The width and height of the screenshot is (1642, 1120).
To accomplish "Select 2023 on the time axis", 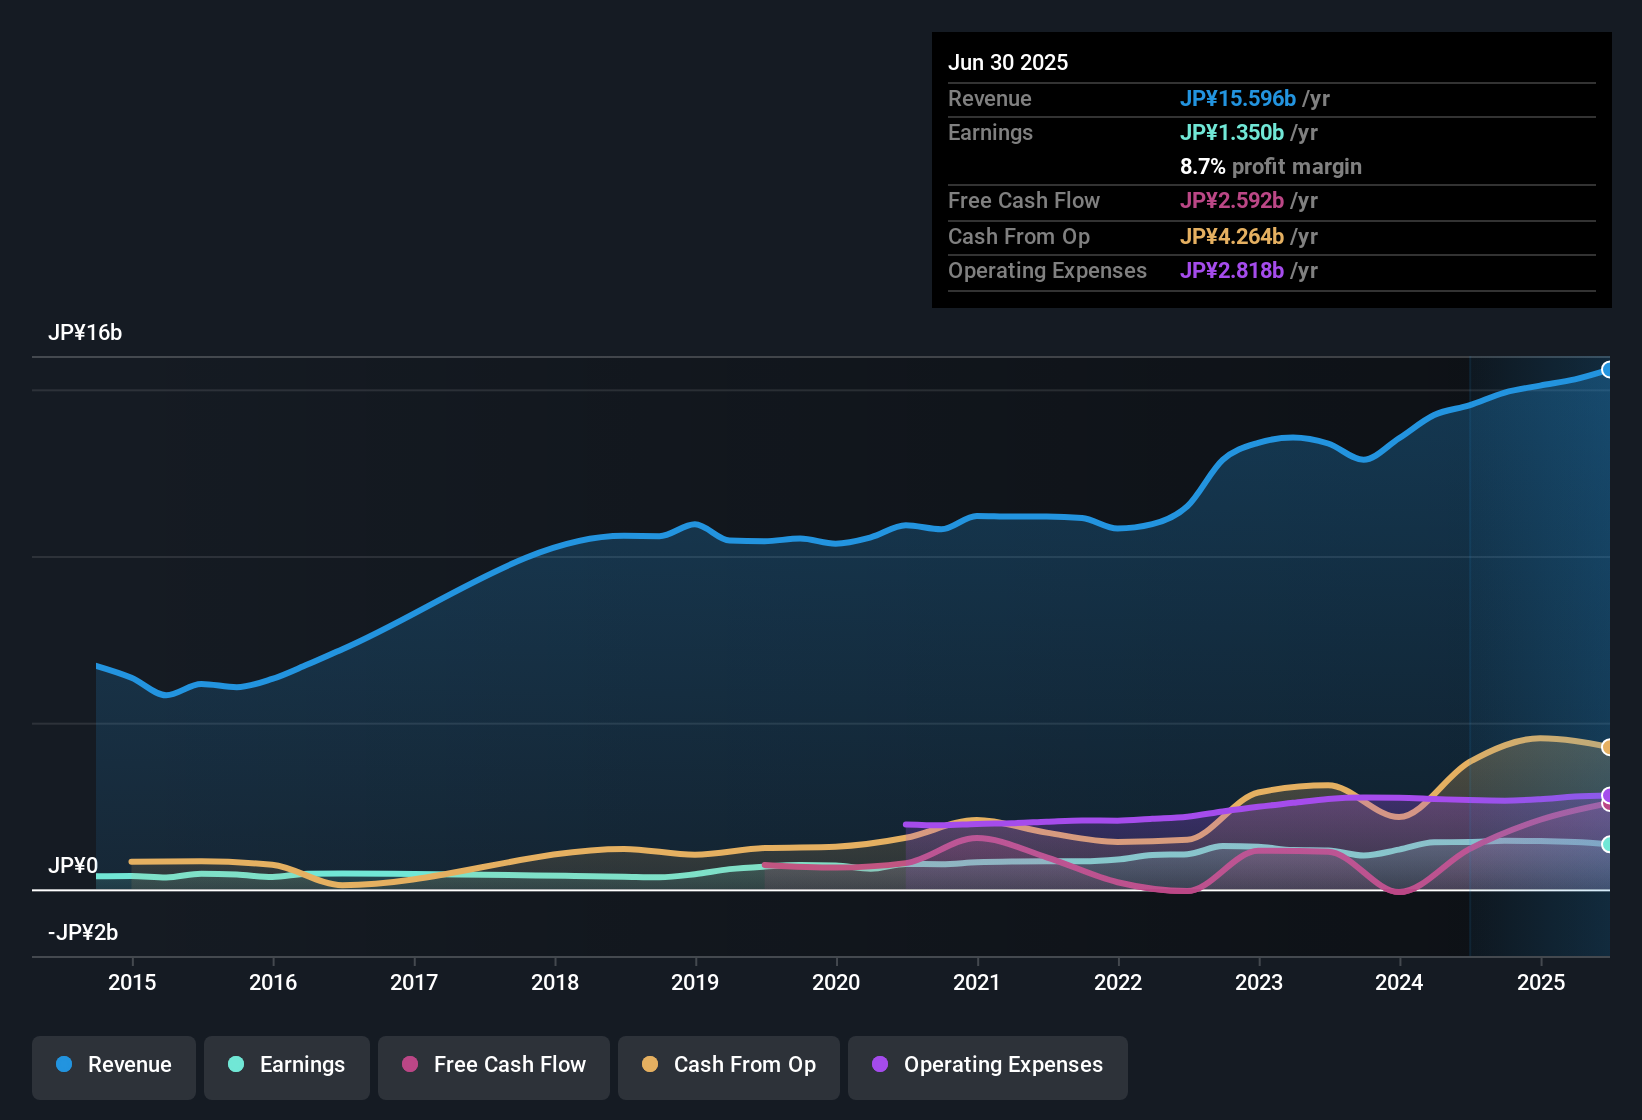I will point(1259,982).
